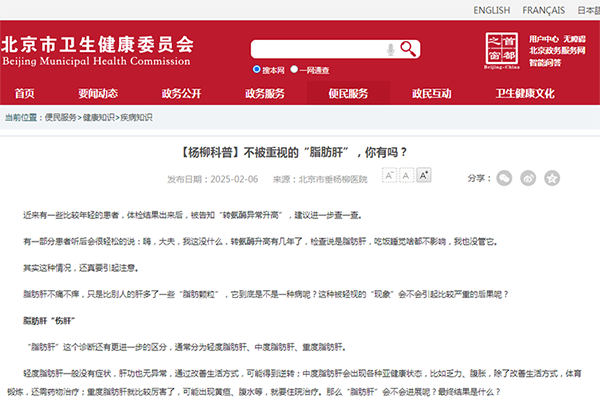The width and height of the screenshot is (600, 400).
Task: Click 健康知识 in the breadcrumb
Action: tap(98, 117)
